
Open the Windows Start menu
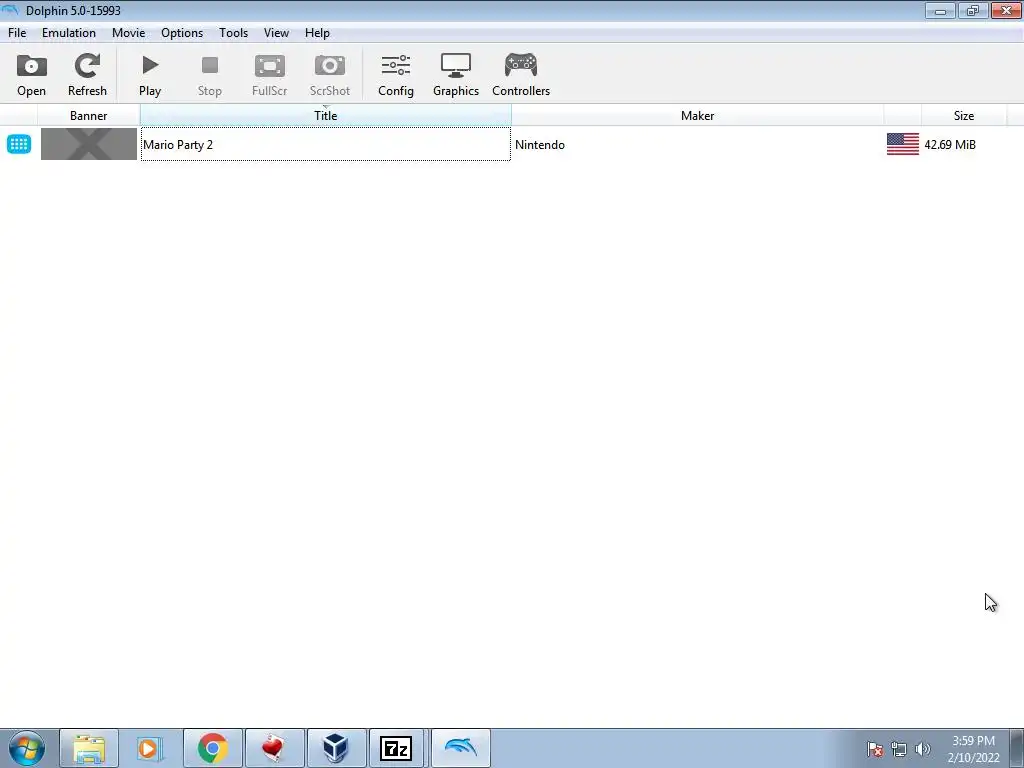[x=27, y=748]
